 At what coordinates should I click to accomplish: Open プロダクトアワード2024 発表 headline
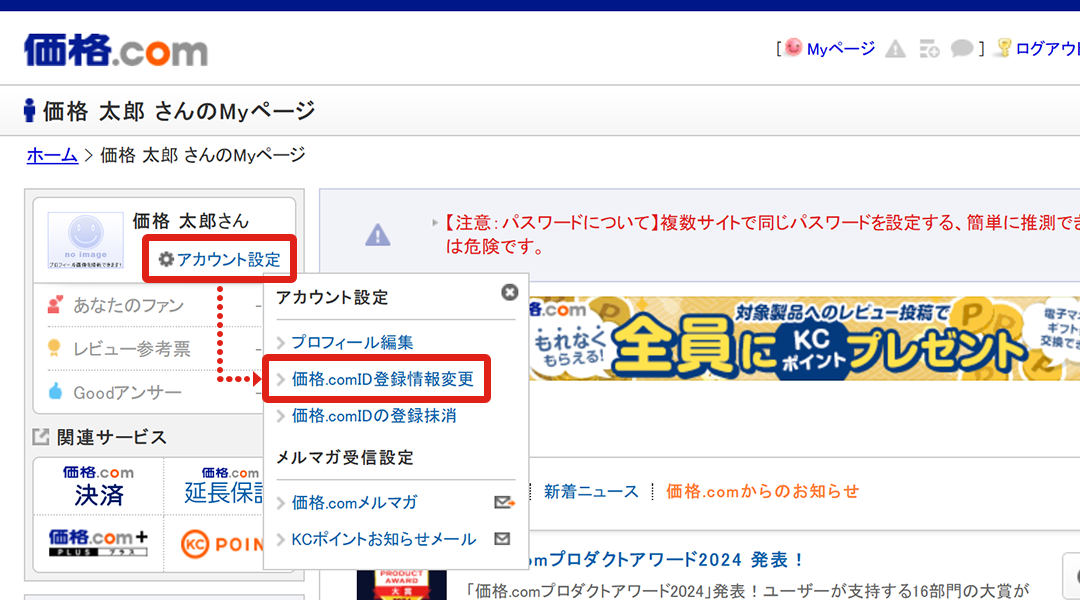click(x=667, y=559)
